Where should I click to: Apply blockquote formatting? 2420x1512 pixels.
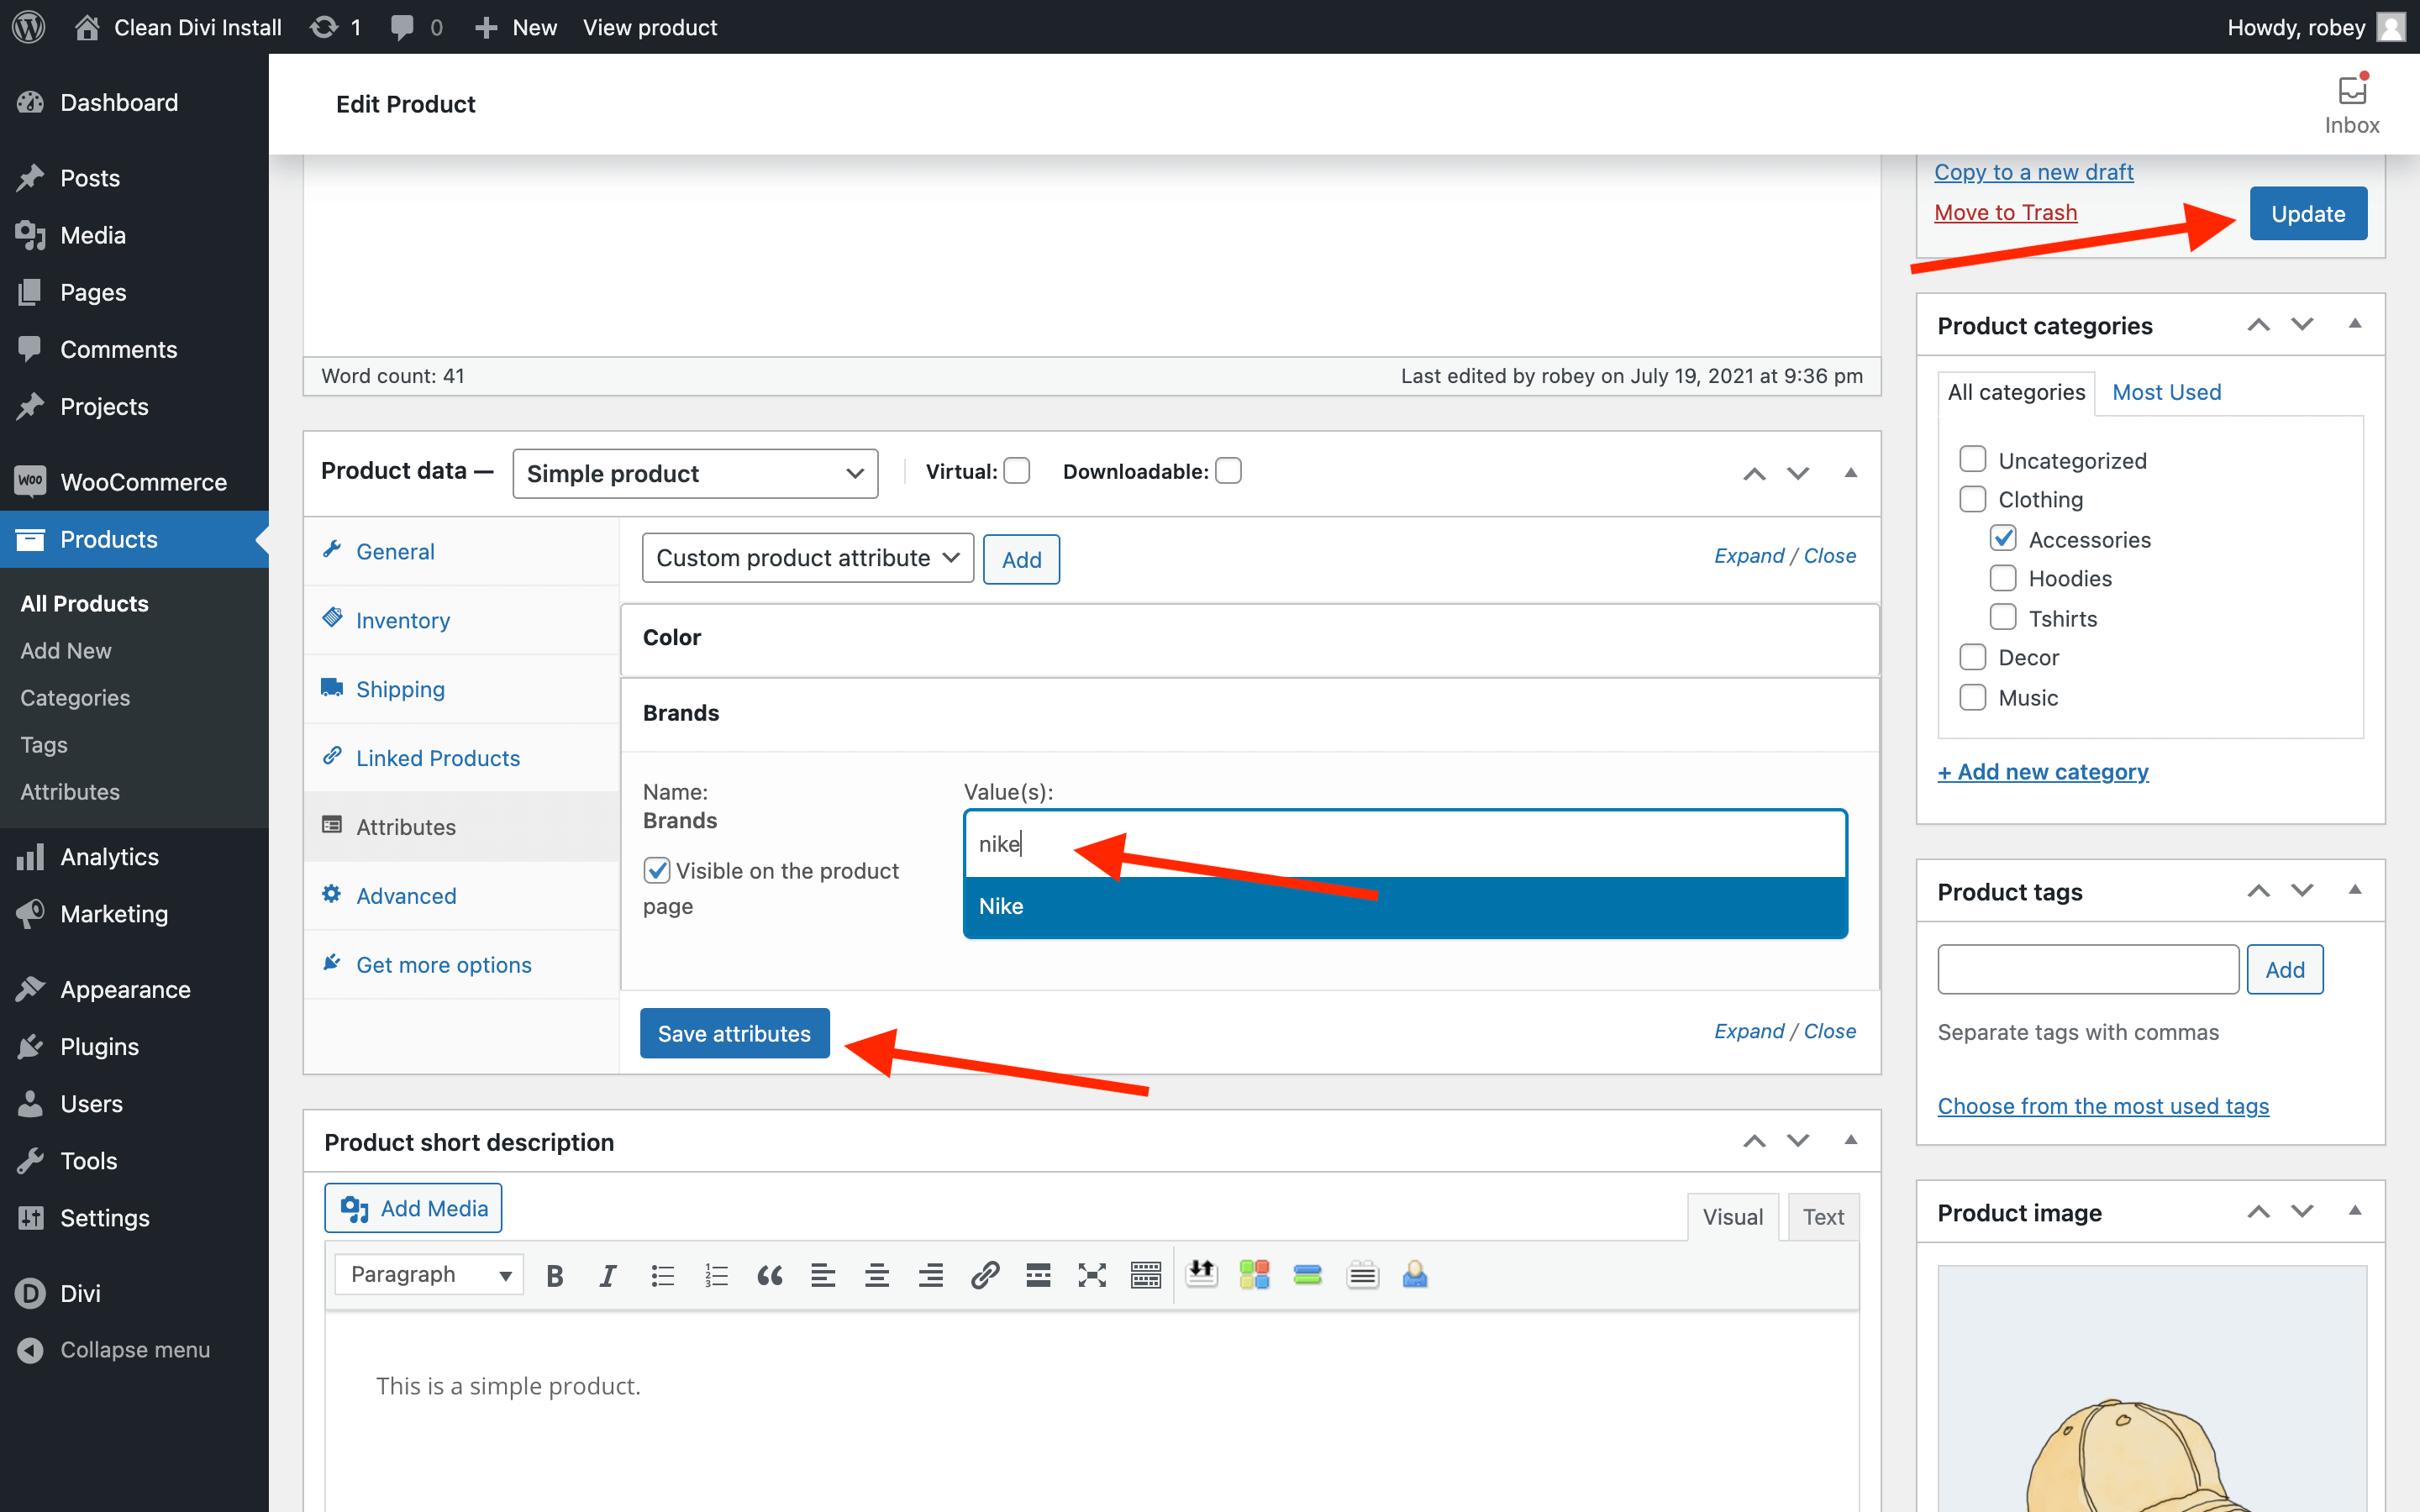[769, 1275]
